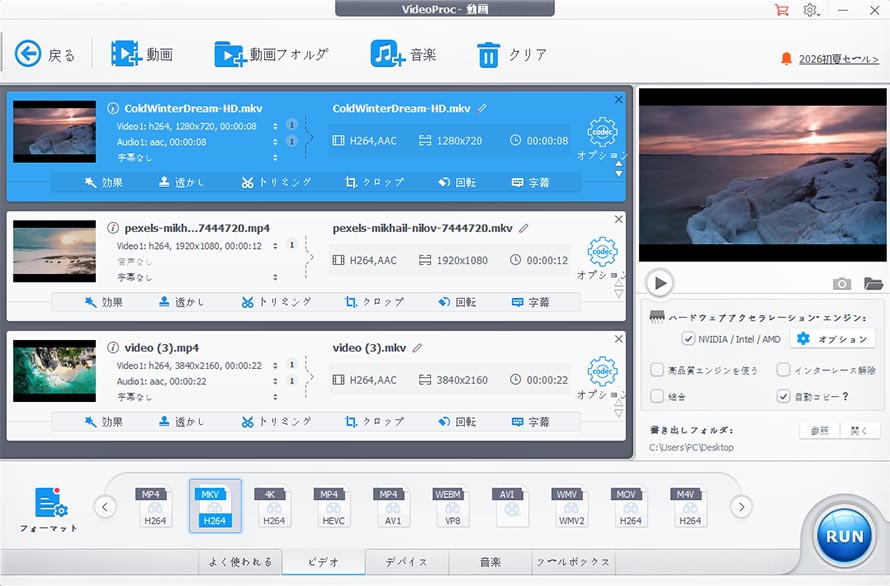This screenshot has width=890, height=586.
Task: Toggle 自動コピー checkbox
Action: [783, 396]
